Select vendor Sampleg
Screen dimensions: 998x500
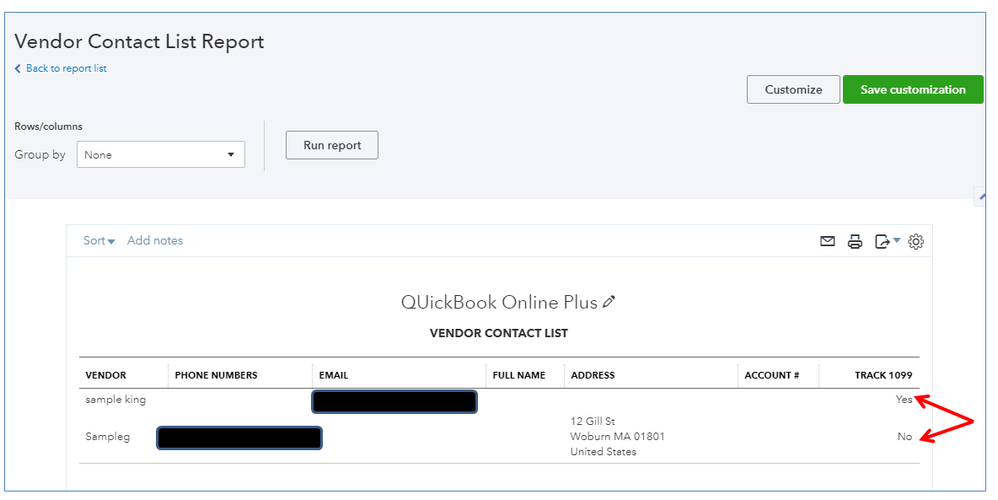[x=108, y=436]
